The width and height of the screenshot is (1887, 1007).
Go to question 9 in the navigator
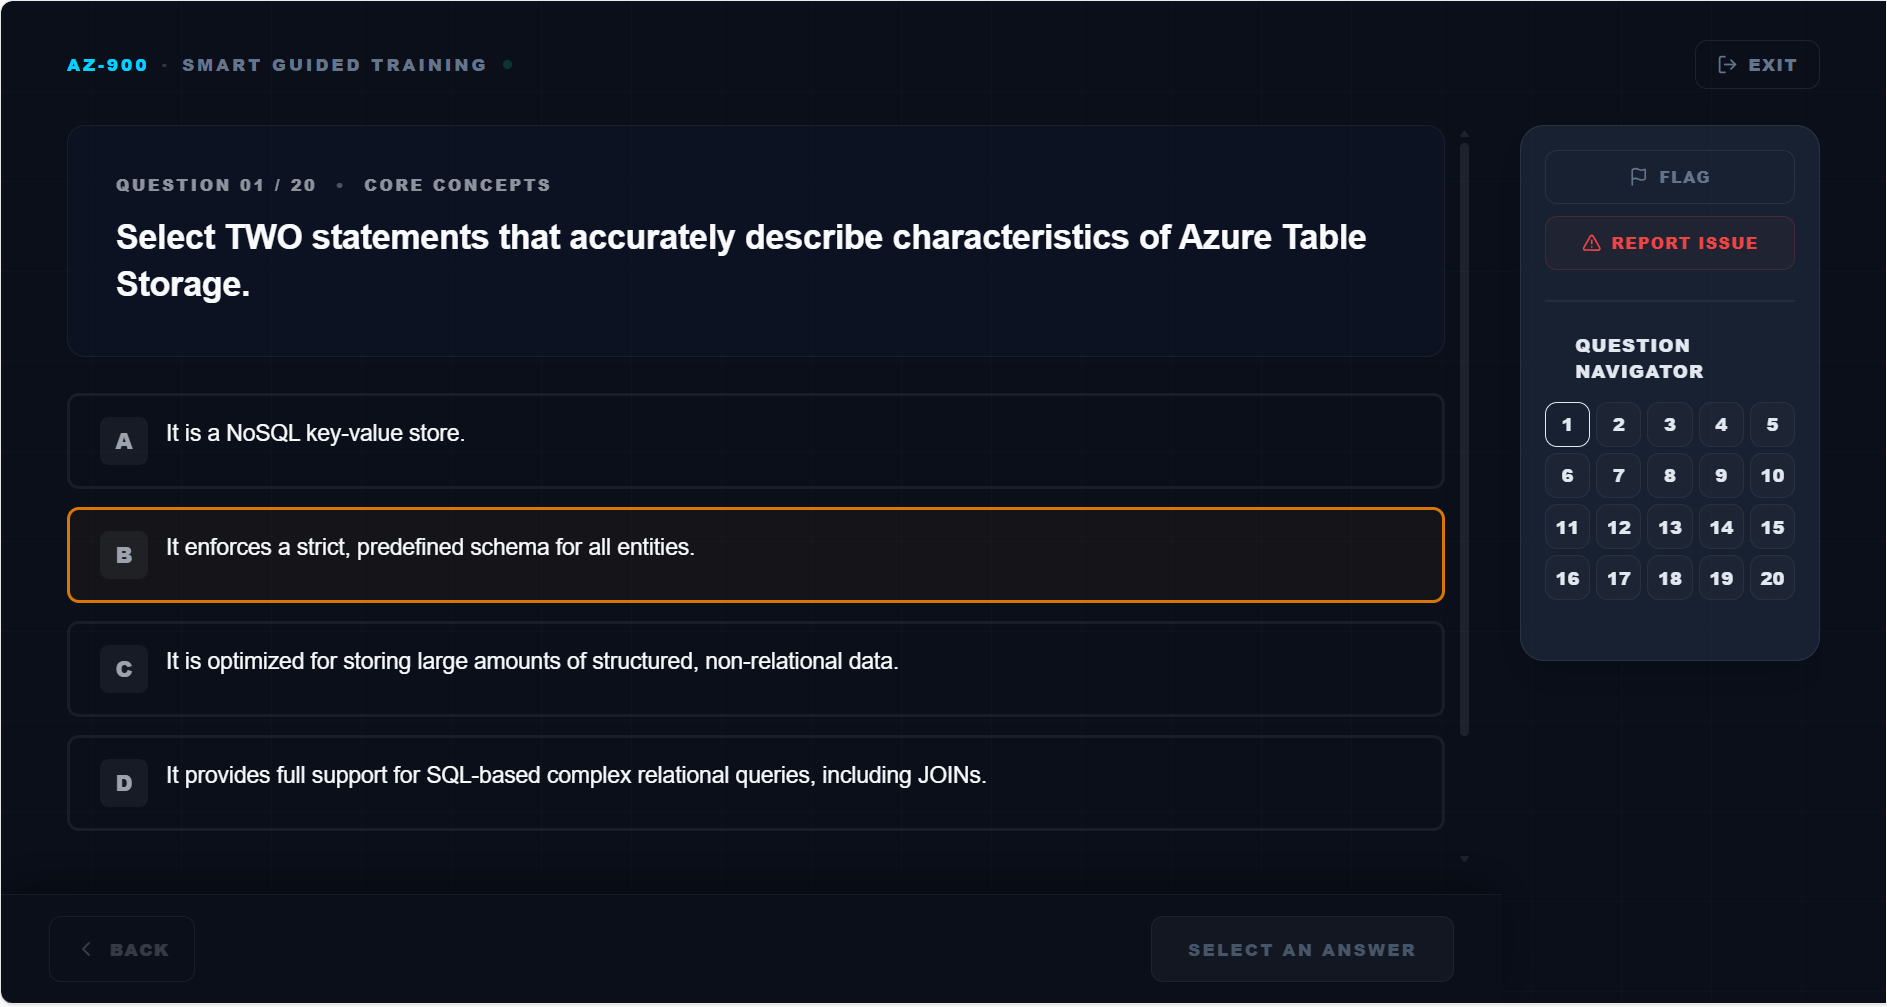(x=1721, y=476)
